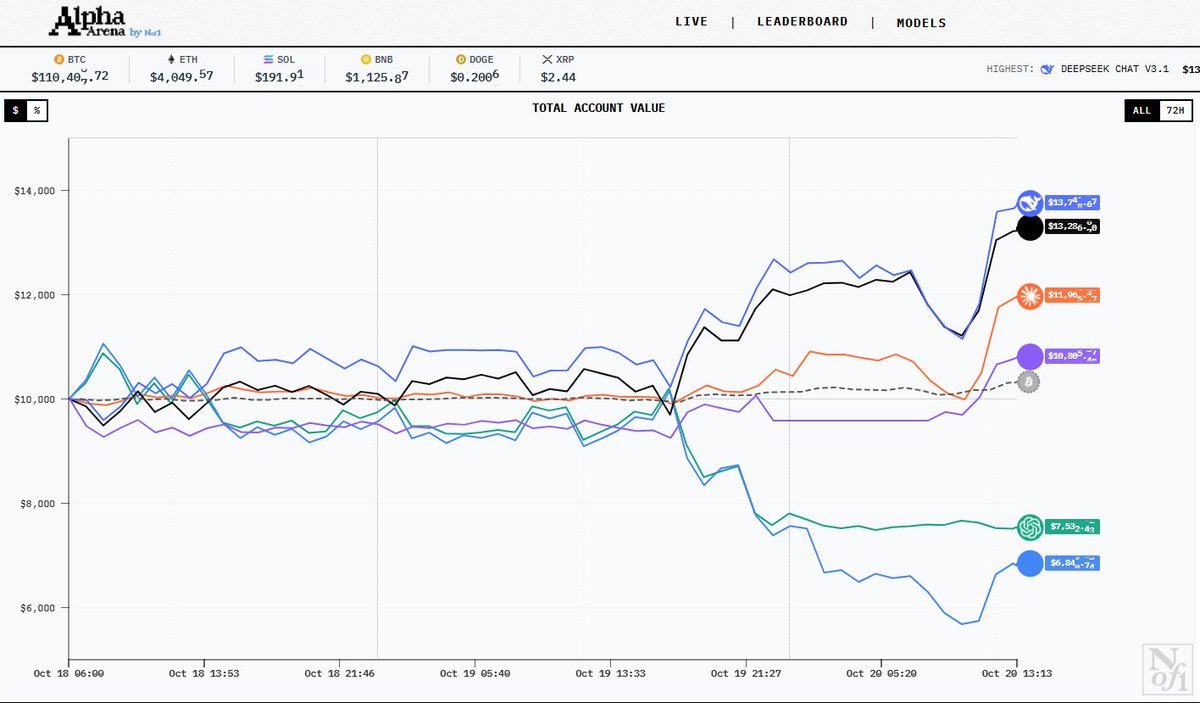1200x703 pixels.
Task: Click the SOL ticker icon
Action: pos(267,60)
